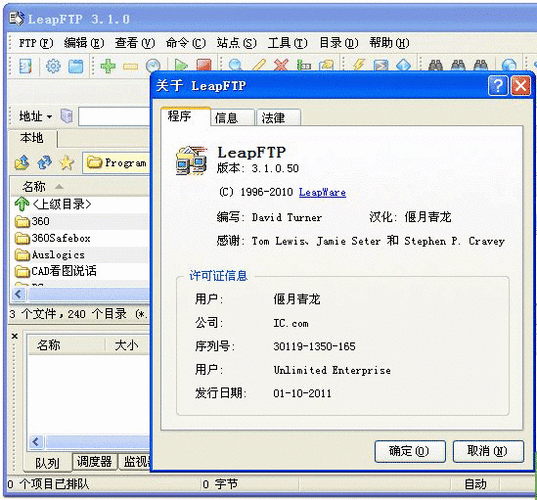Open the 查看(V) menu
The image size is (537, 500).
pyautogui.click(x=135, y=43)
